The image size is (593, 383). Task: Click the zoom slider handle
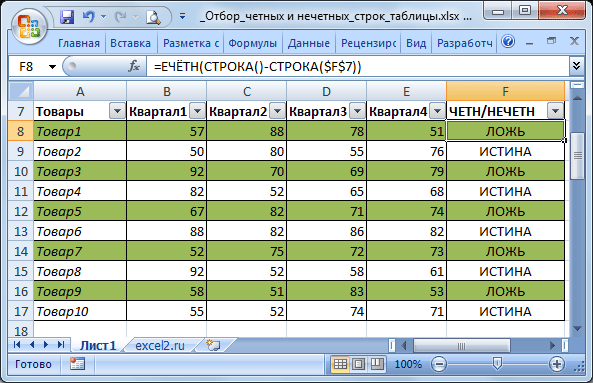[497, 364]
